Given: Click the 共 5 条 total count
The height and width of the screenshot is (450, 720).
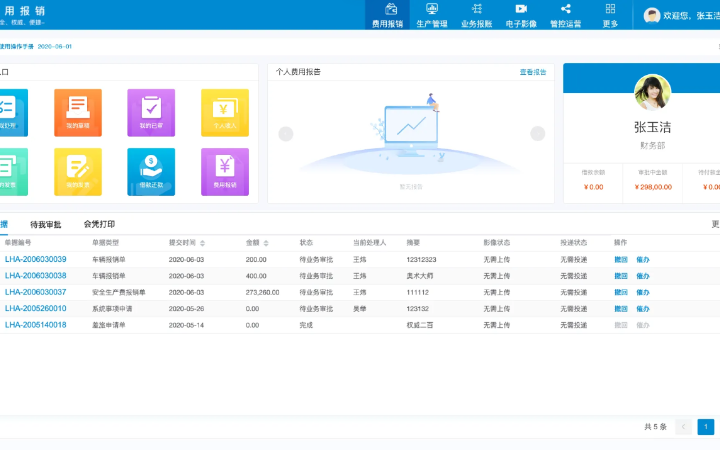Looking at the screenshot, I should [x=655, y=427].
